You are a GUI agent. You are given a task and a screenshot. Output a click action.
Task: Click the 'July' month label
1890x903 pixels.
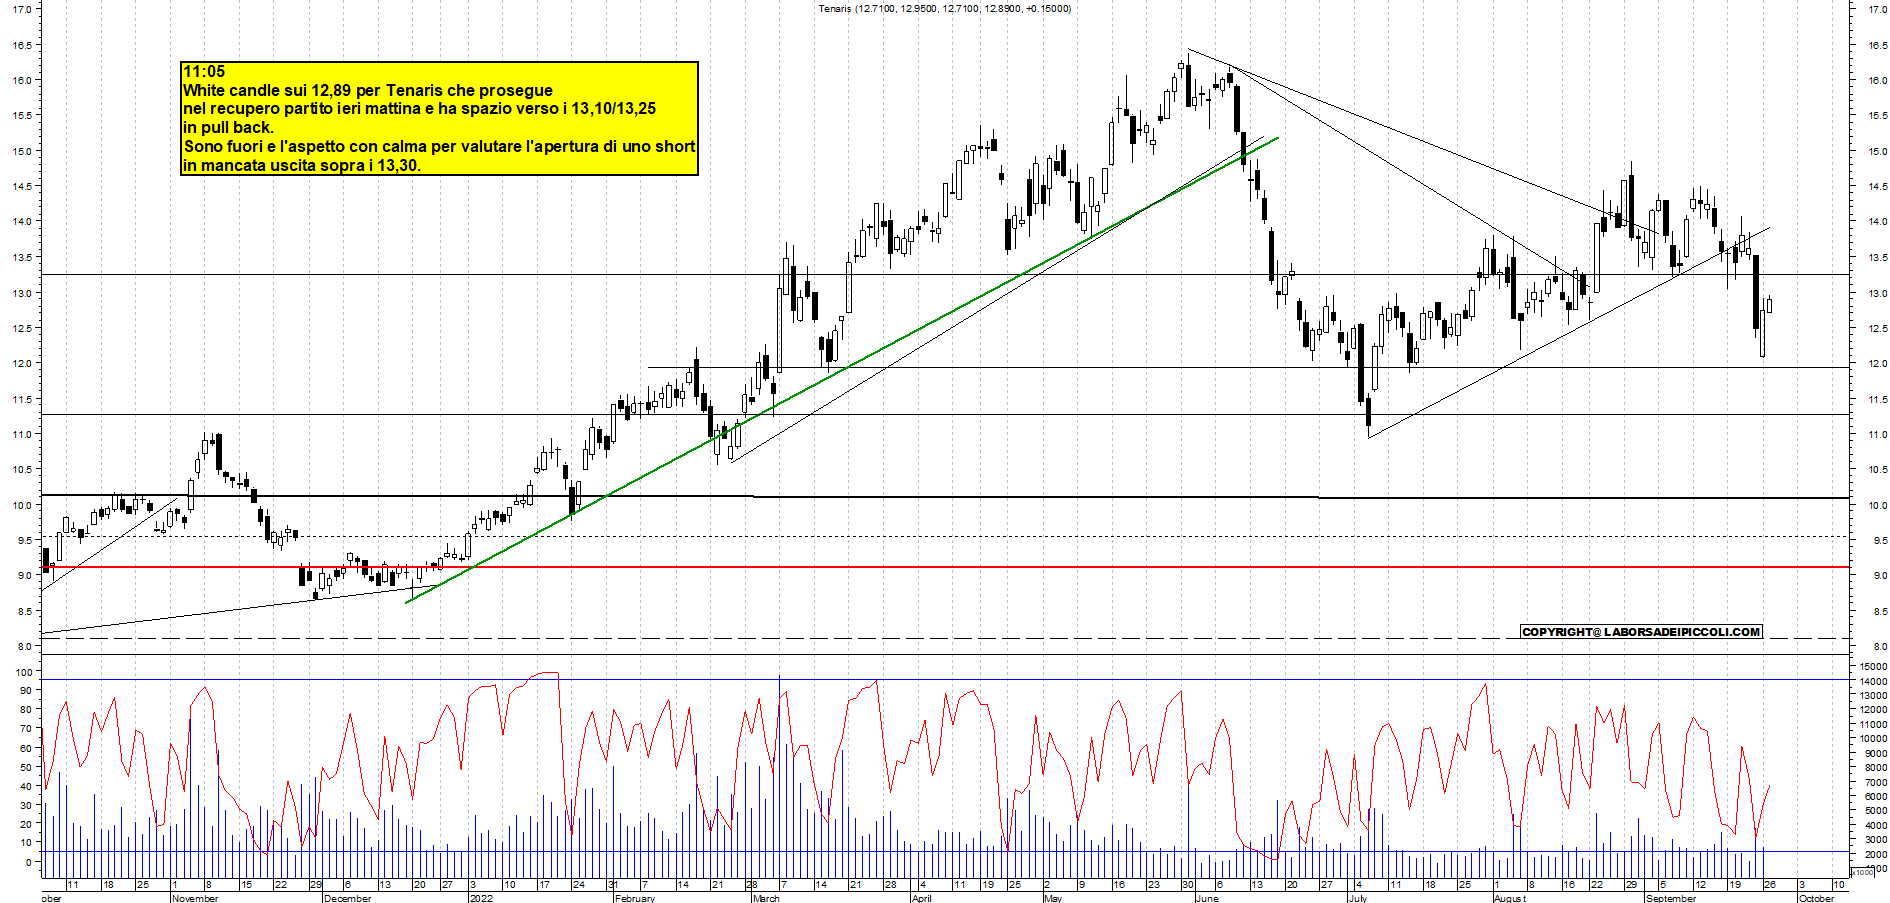tap(1357, 898)
